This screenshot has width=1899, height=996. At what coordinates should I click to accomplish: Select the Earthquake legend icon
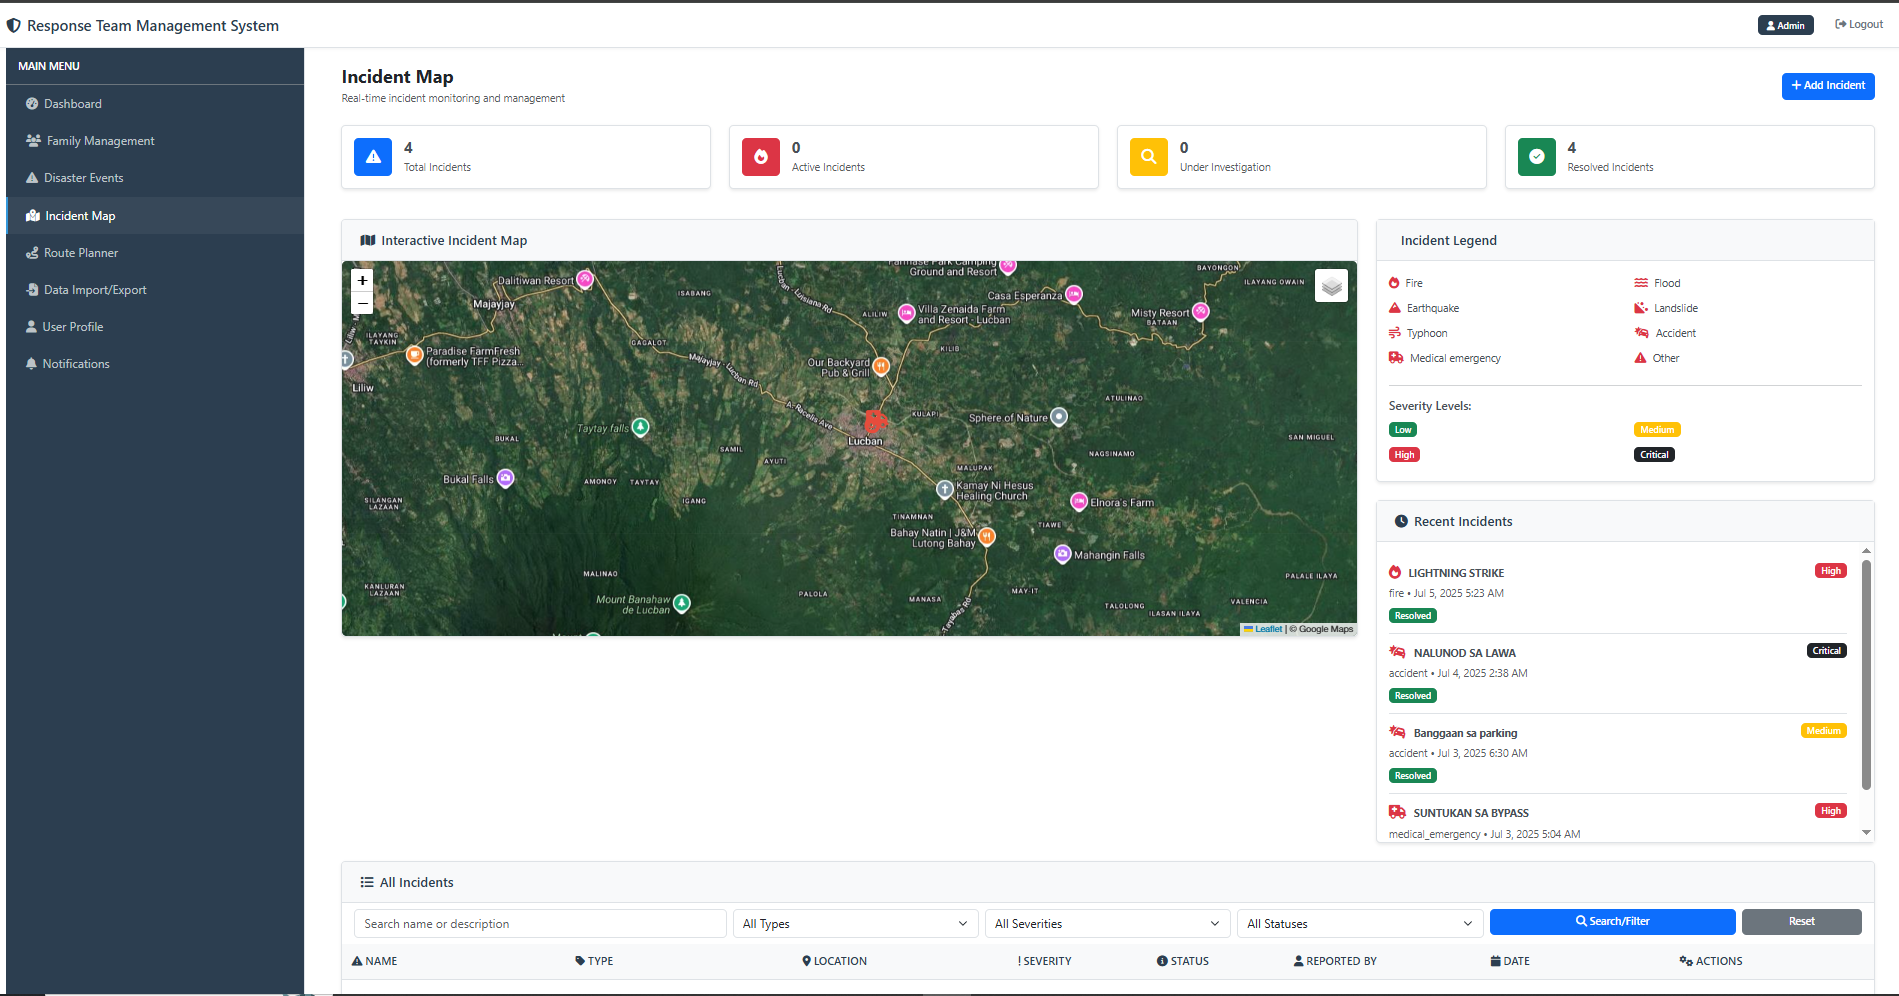tap(1394, 307)
